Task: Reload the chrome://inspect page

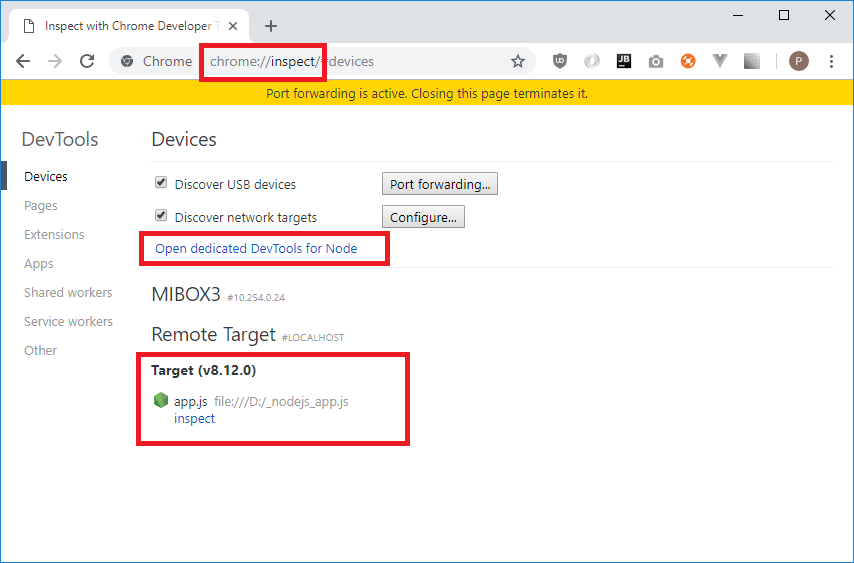Action: coord(87,61)
